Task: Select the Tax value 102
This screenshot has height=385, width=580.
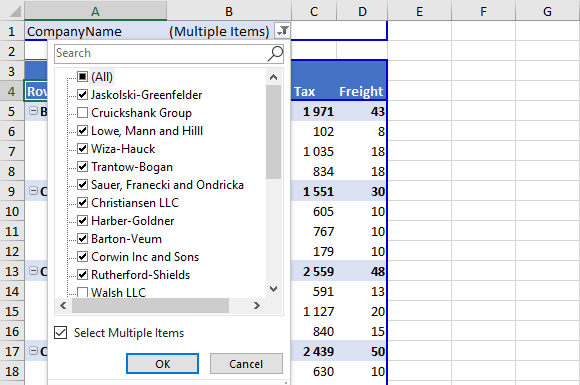Action: pos(314,131)
